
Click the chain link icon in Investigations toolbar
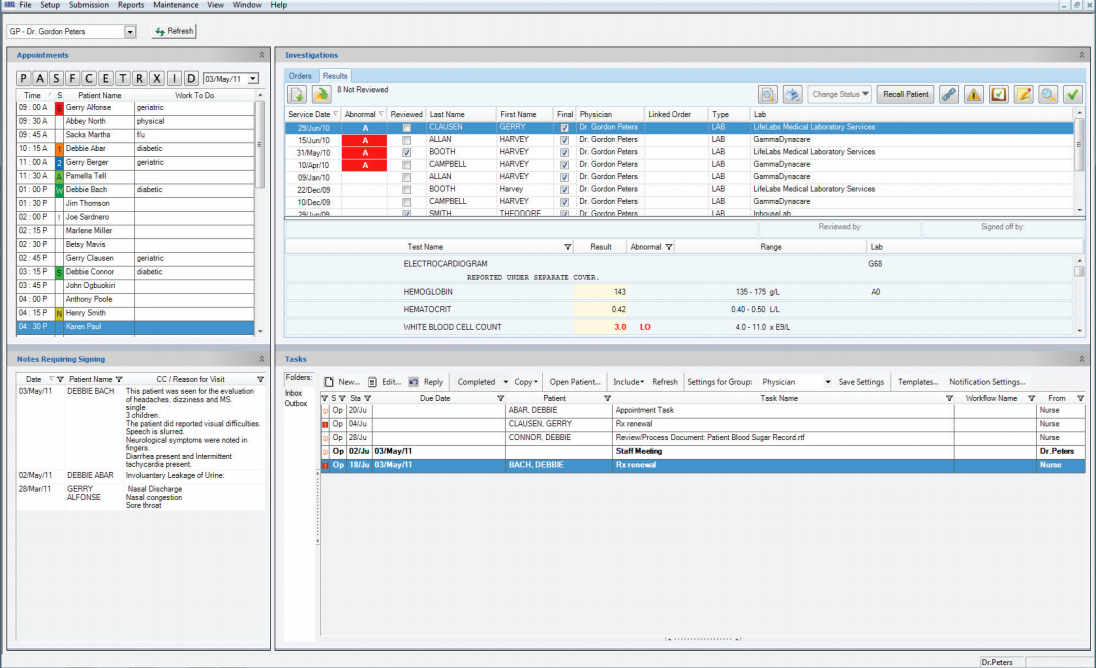(949, 94)
